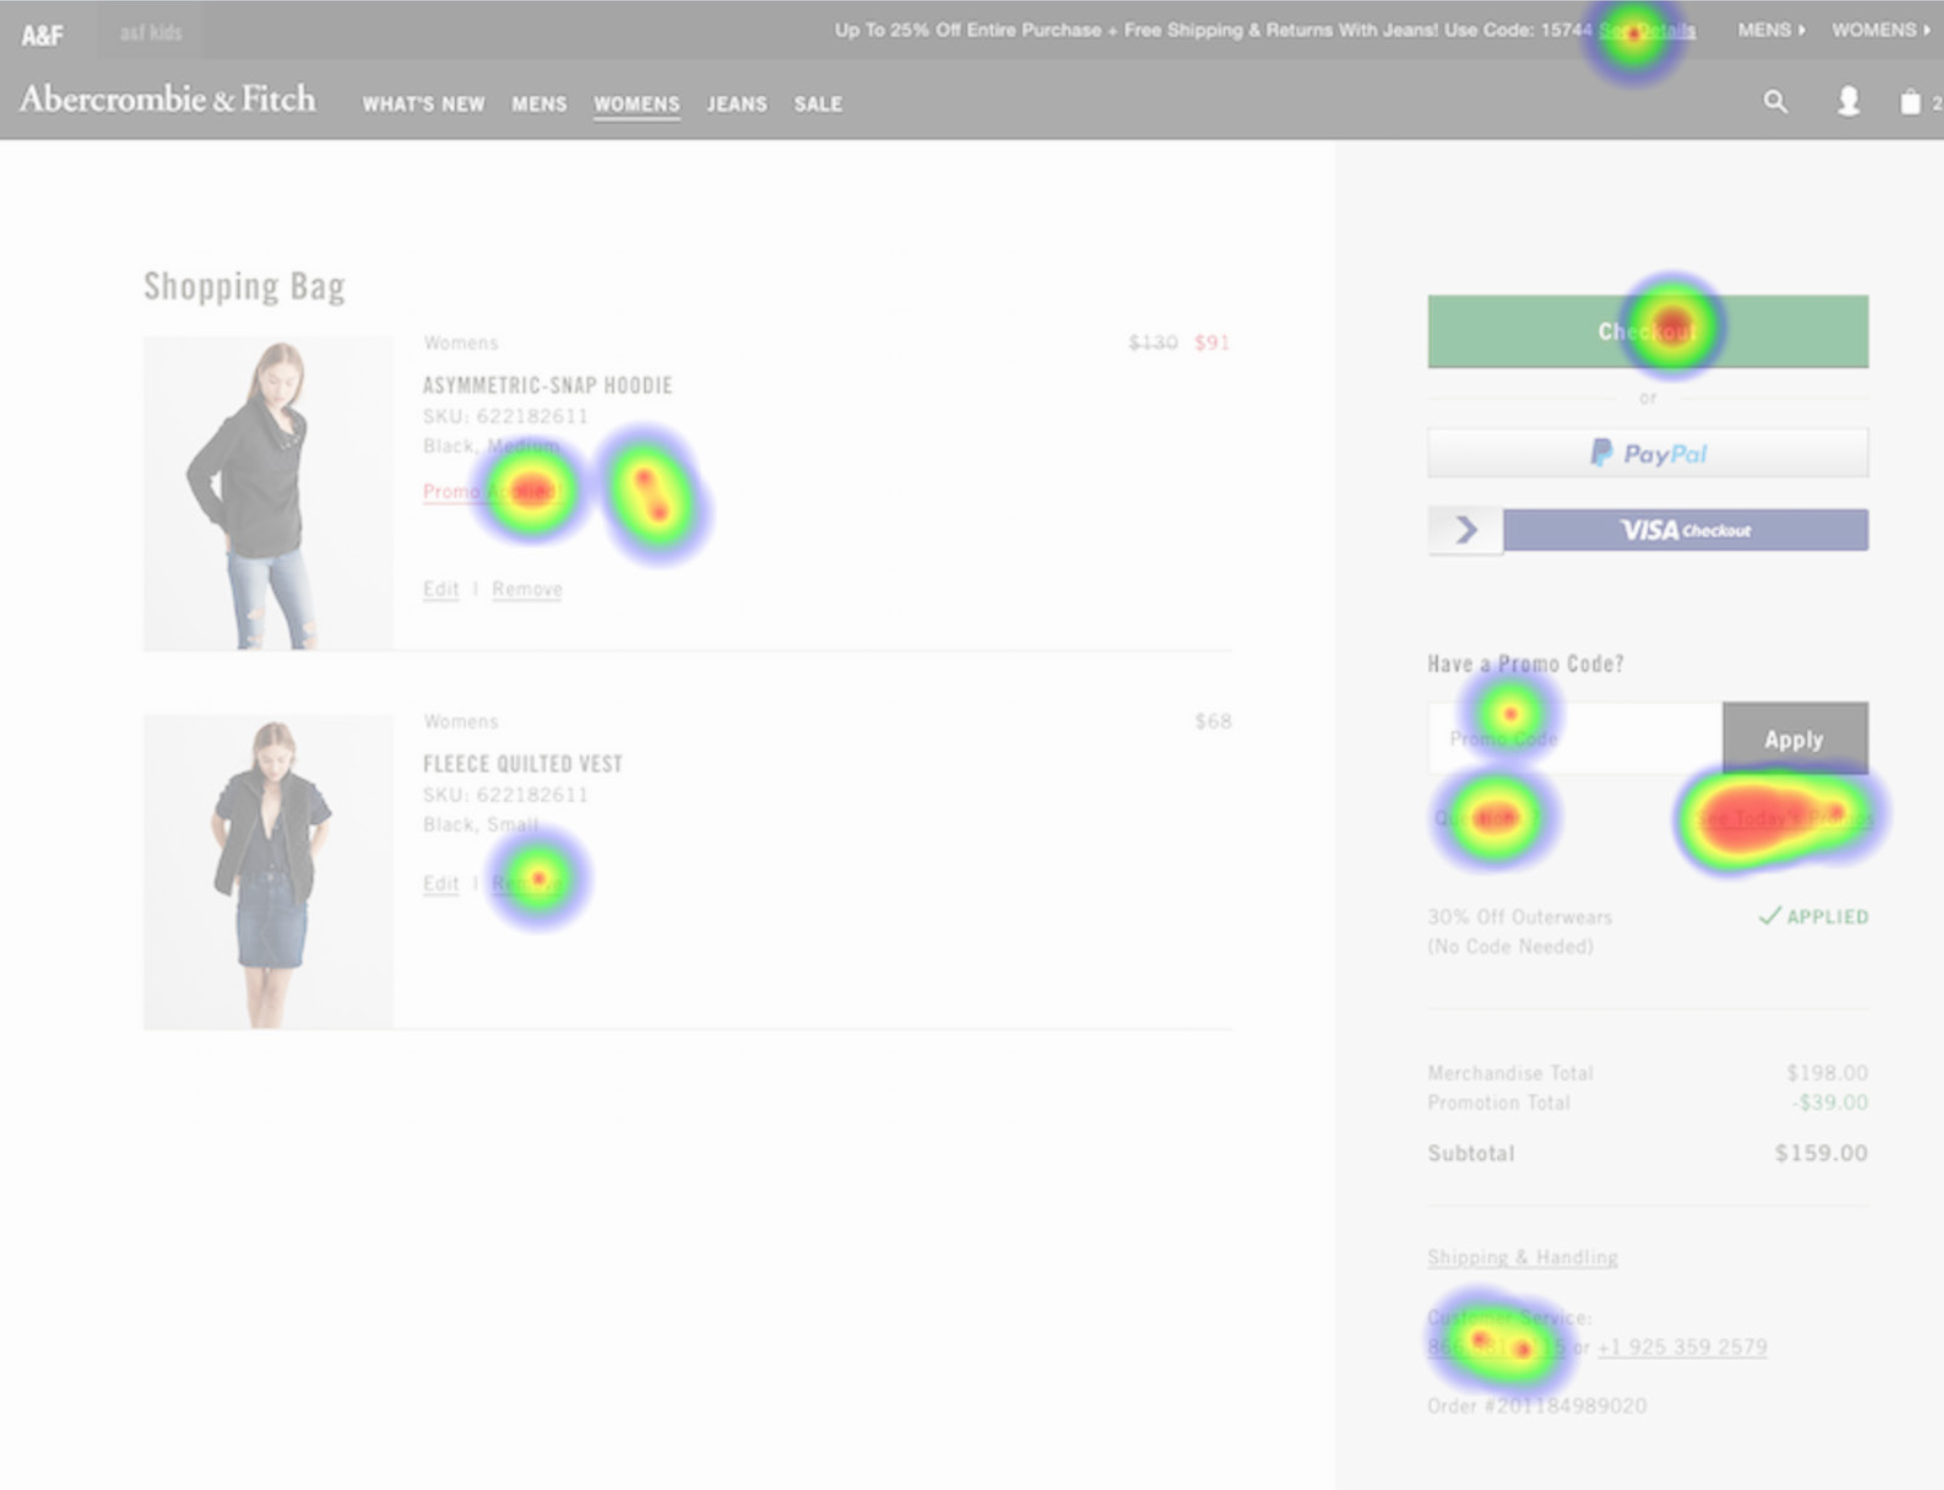Click the 30% Off Outerwears promo text

[1520, 917]
